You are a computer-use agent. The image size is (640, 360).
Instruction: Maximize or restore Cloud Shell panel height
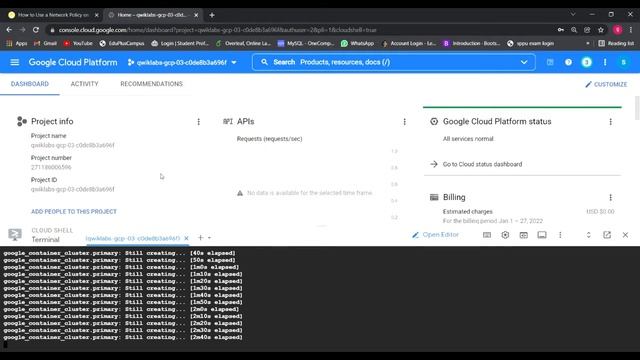pos(589,235)
